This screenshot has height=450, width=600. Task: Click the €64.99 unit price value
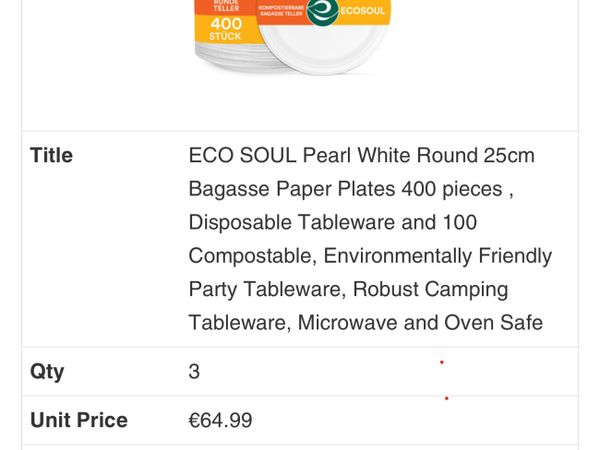pyautogui.click(x=220, y=420)
